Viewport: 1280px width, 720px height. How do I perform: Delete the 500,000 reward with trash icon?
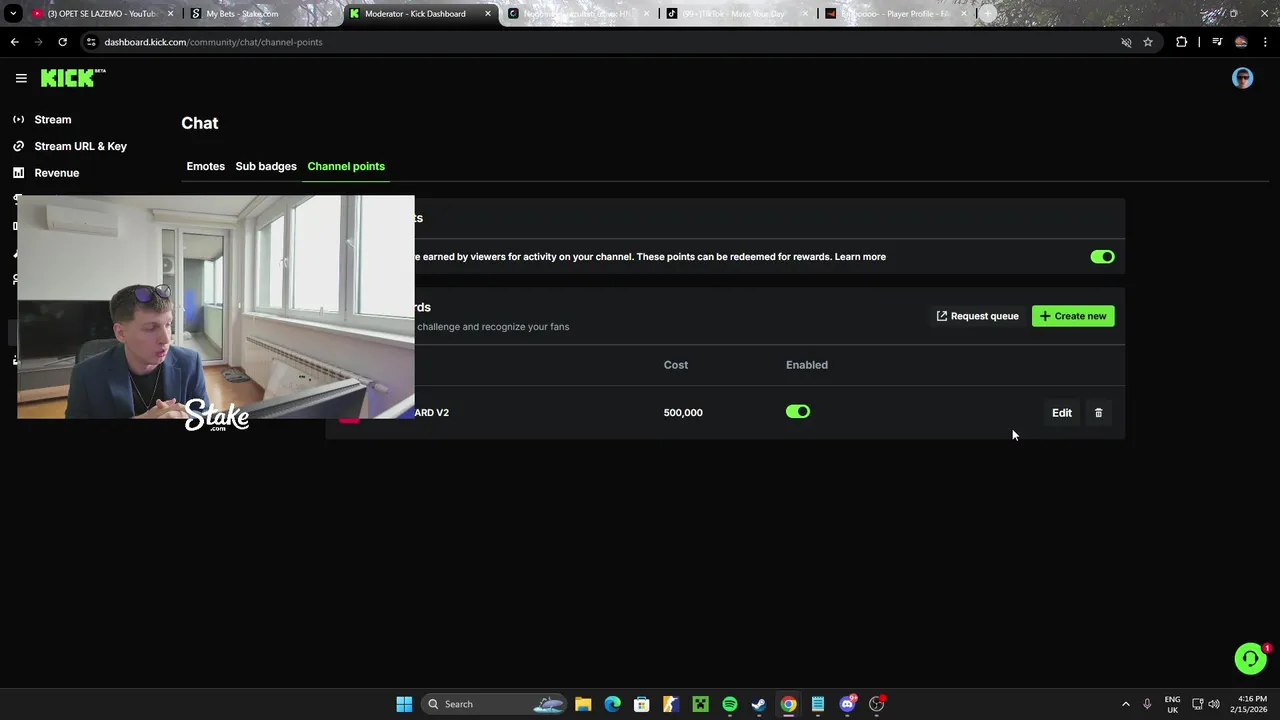(1098, 413)
